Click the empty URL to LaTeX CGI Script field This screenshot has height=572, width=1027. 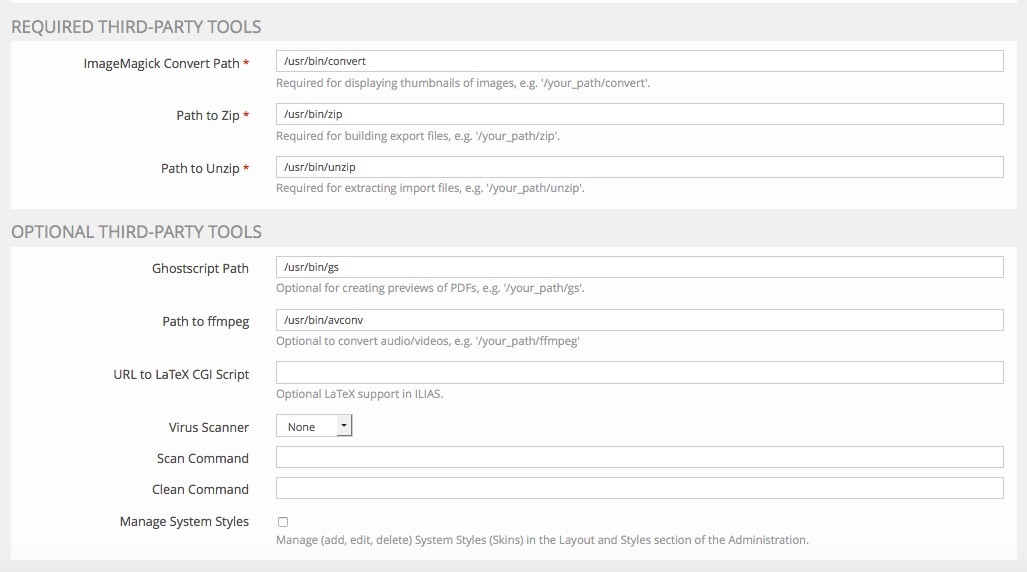click(x=638, y=373)
